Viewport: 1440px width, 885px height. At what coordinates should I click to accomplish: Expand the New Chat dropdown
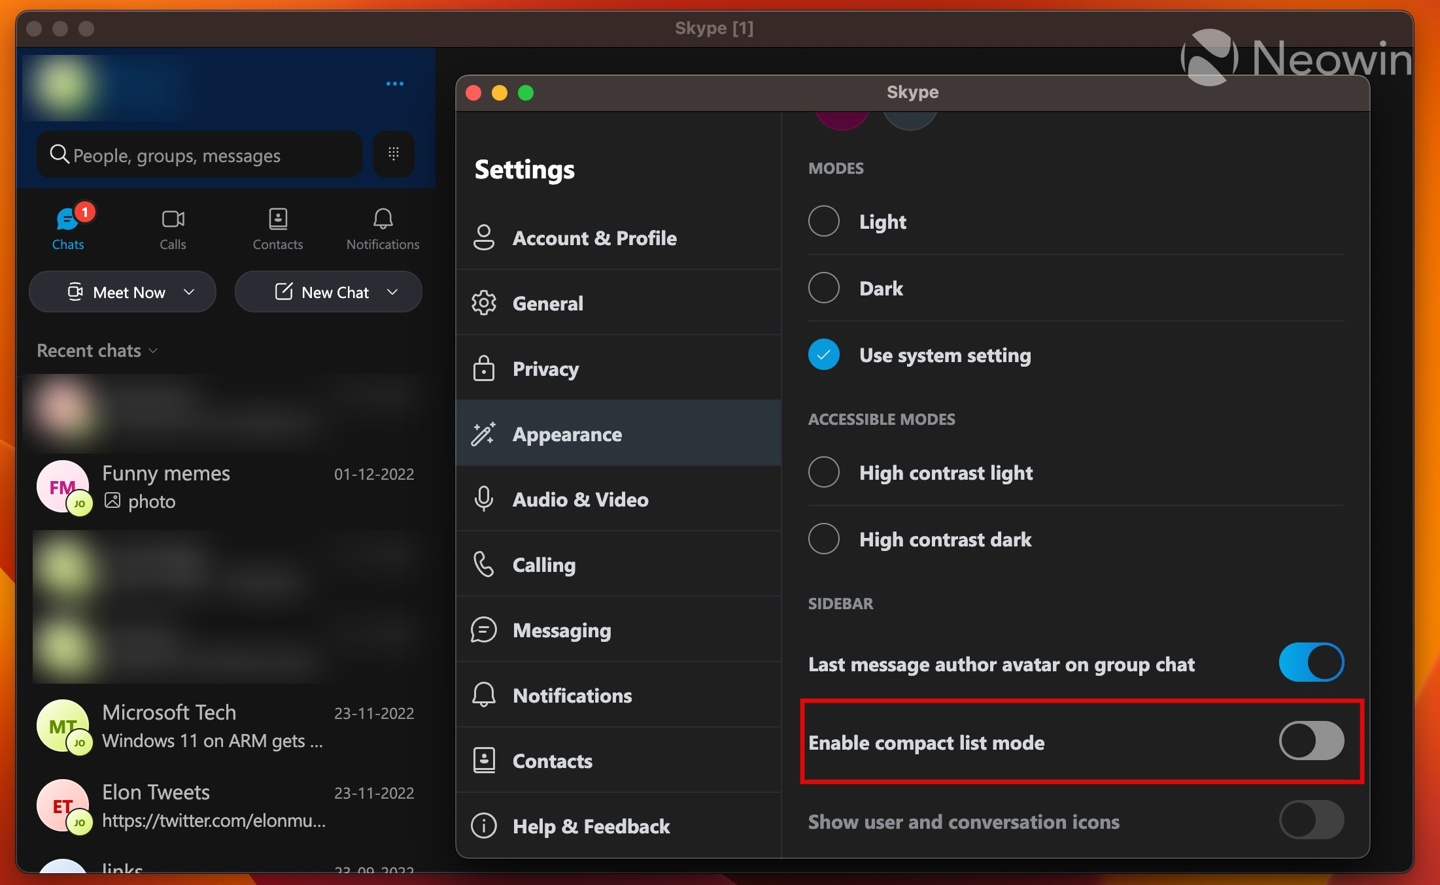point(392,292)
